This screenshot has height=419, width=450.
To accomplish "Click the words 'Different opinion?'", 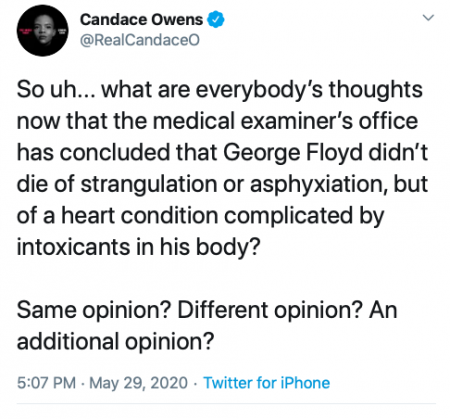I will tap(270, 311).
